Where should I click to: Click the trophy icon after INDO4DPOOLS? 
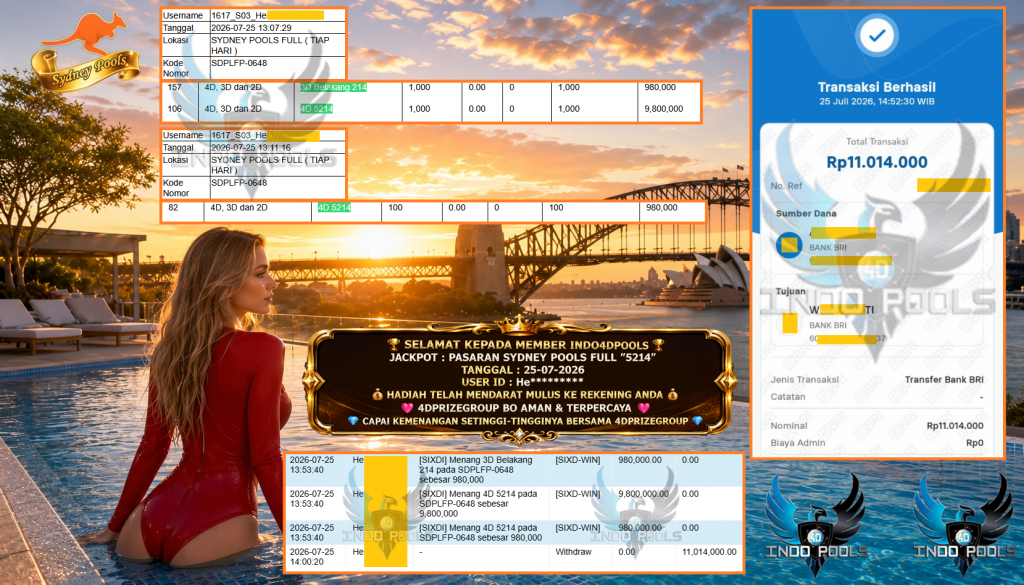(658, 344)
